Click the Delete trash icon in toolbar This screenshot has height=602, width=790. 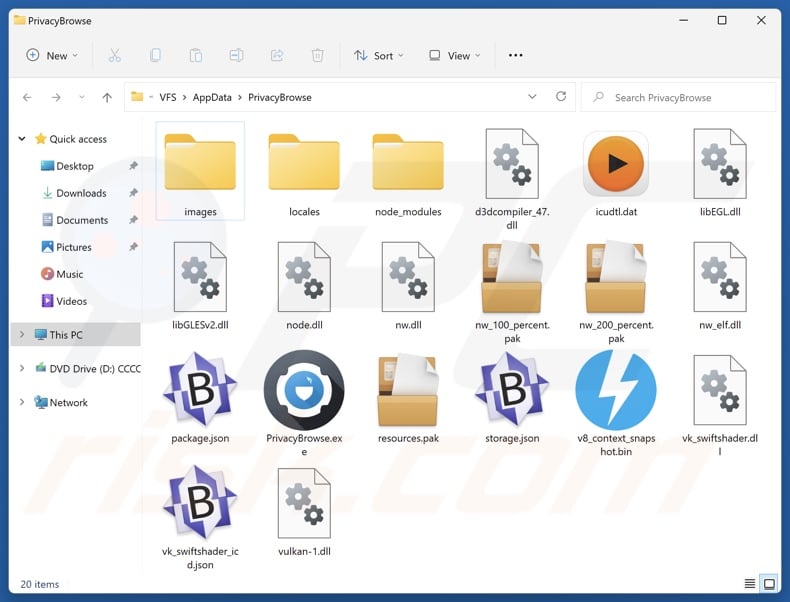pos(317,56)
